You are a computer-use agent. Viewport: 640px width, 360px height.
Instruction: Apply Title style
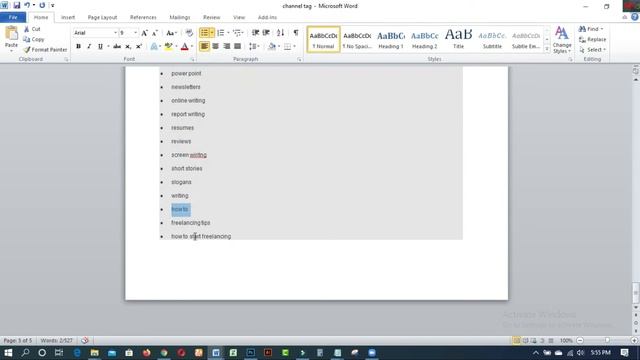(x=458, y=40)
